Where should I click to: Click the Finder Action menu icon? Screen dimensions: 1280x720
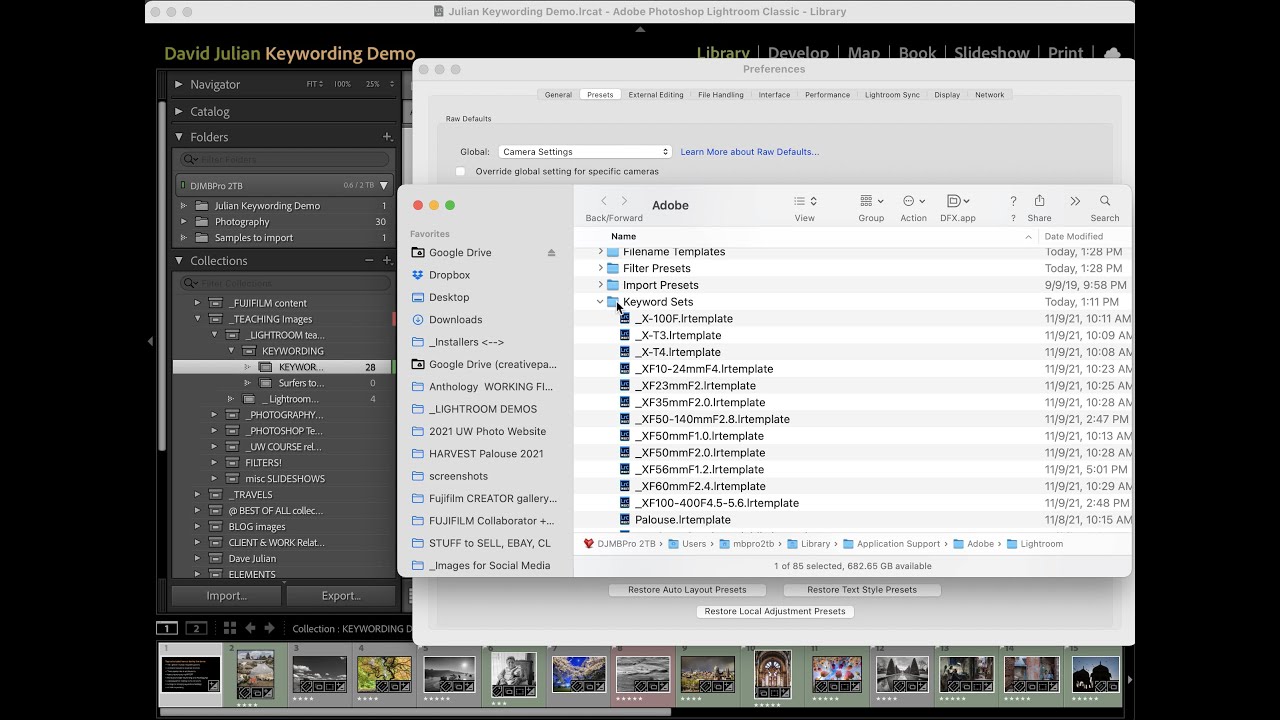[x=913, y=201]
